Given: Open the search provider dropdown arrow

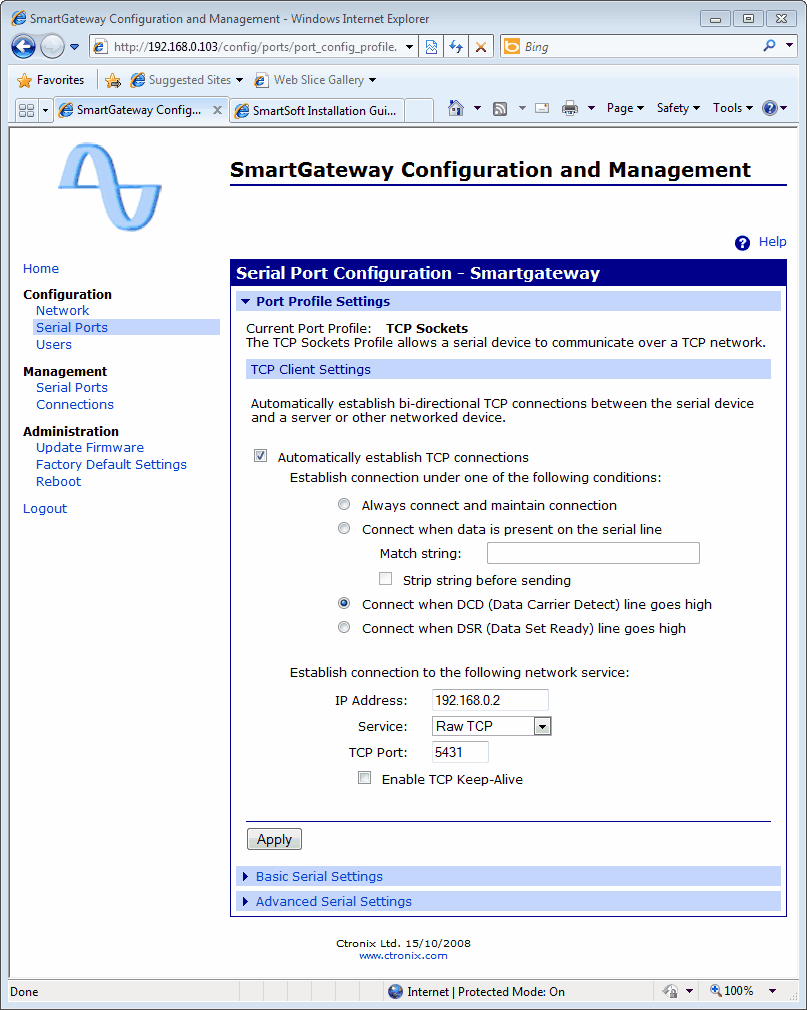Looking at the screenshot, I should [x=789, y=46].
